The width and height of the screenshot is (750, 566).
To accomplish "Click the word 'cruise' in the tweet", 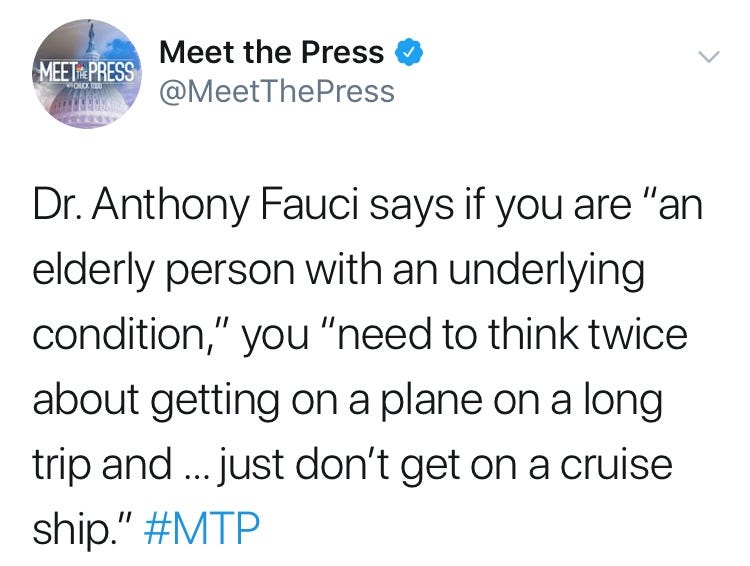I will coord(616,465).
